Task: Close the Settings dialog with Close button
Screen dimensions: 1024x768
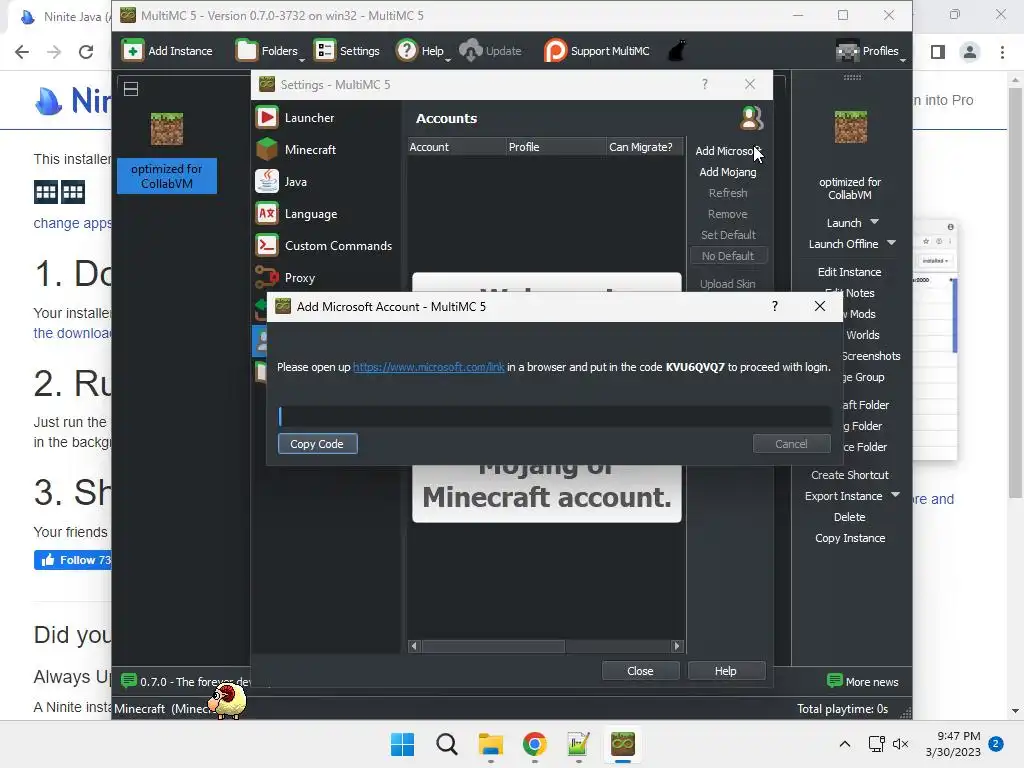Action: pyautogui.click(x=640, y=671)
